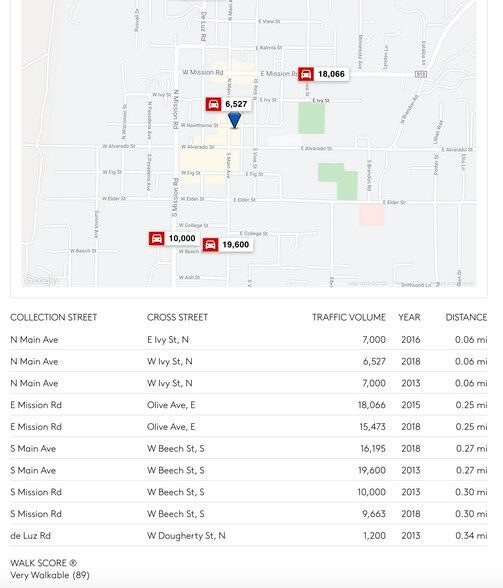This screenshot has height=588, width=503.
Task: Click the 18,066 traffic count car icon
Action: click(x=306, y=74)
